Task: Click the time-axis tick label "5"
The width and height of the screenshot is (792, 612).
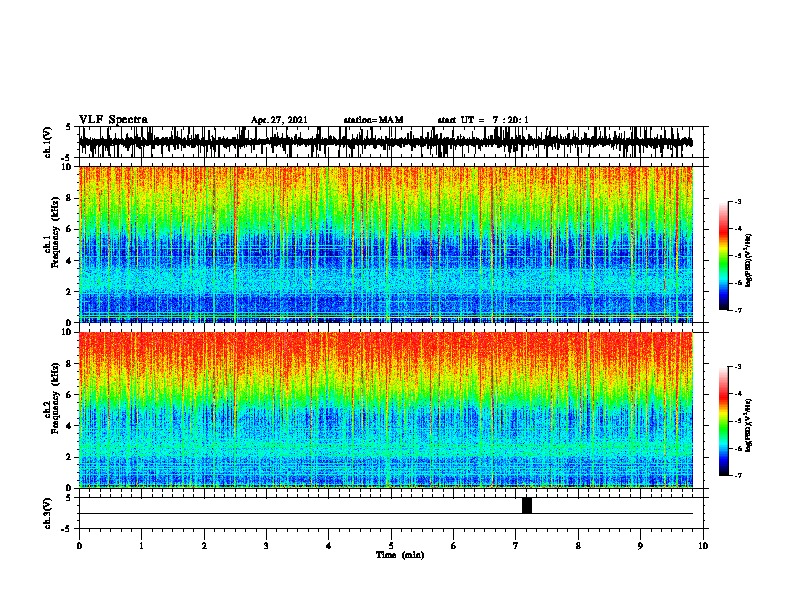Action: click(x=391, y=546)
